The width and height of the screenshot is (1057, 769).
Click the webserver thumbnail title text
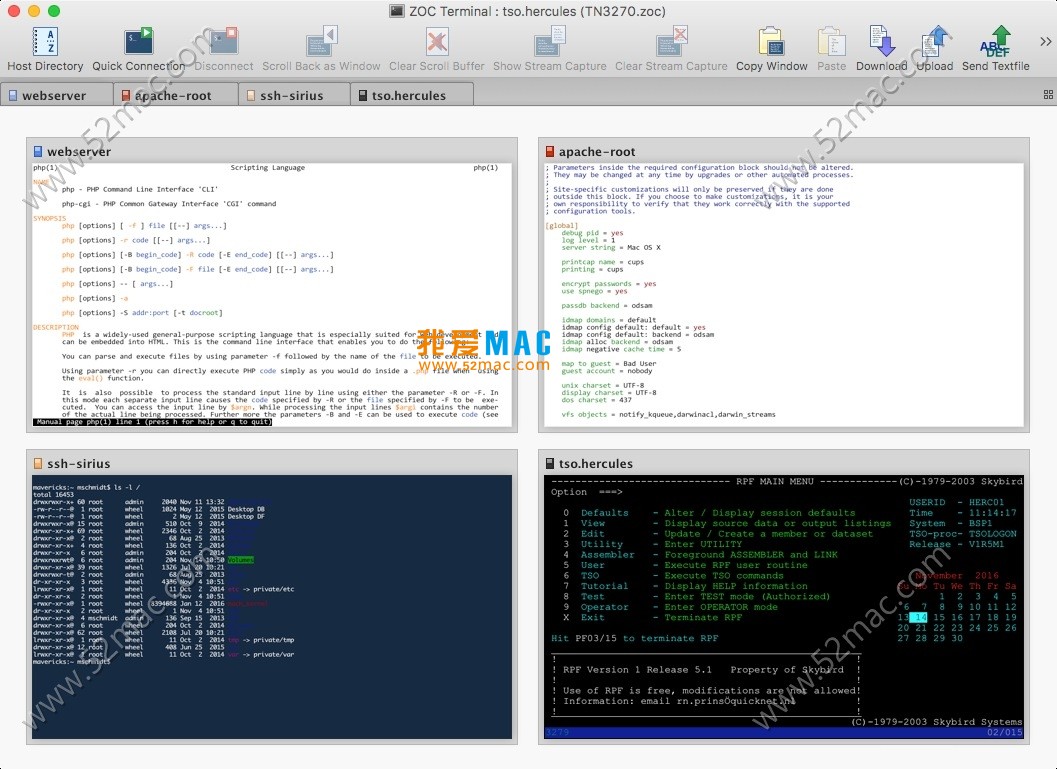coord(79,152)
